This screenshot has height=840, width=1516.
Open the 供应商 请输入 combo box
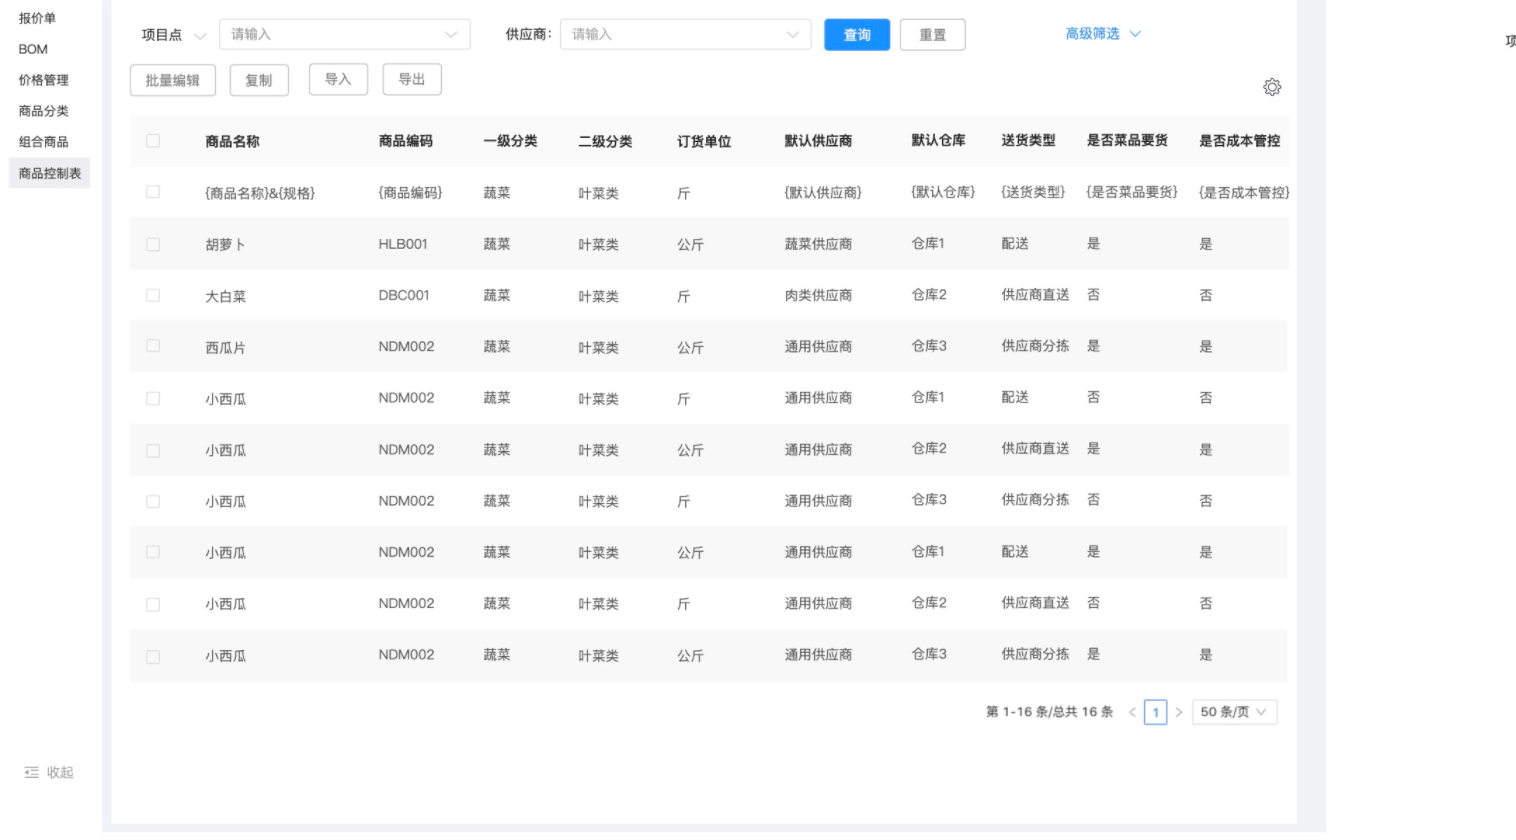(x=686, y=34)
